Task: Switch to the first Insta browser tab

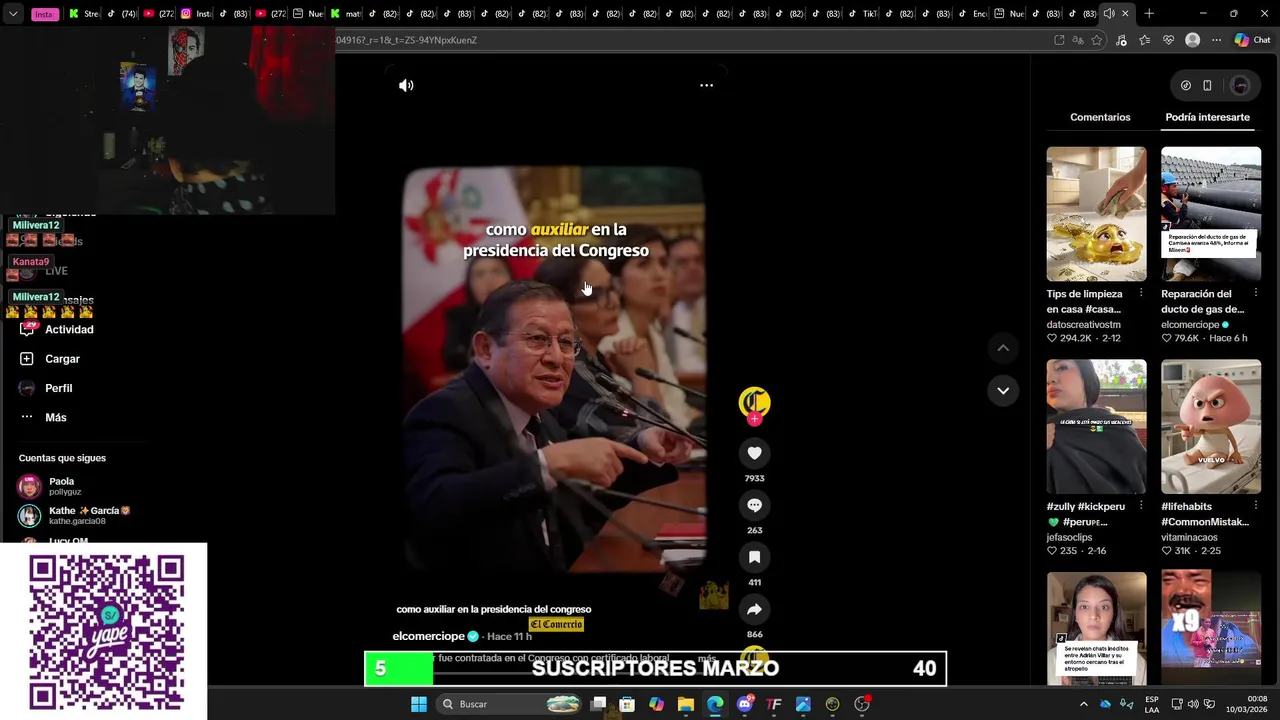Action: (46, 14)
